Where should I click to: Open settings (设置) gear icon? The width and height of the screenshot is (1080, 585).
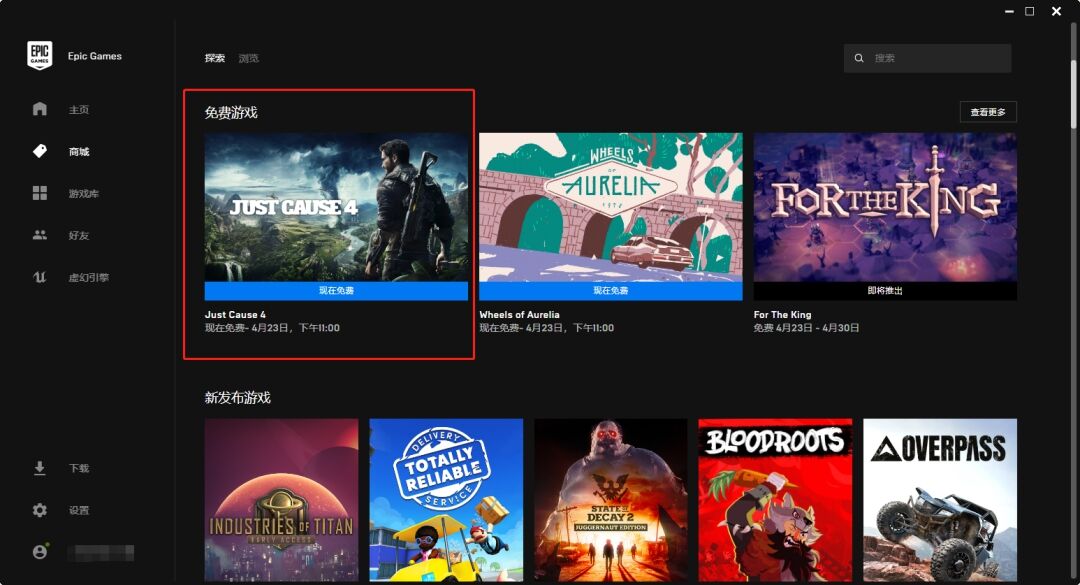40,510
